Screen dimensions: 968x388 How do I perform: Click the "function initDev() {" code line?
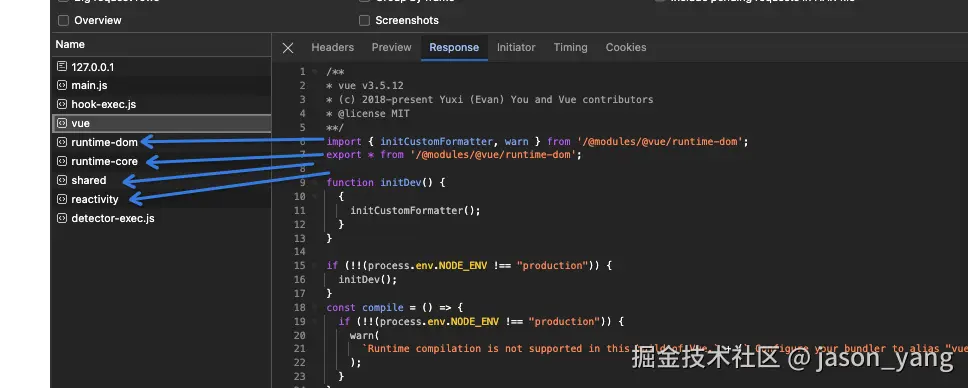(386, 182)
